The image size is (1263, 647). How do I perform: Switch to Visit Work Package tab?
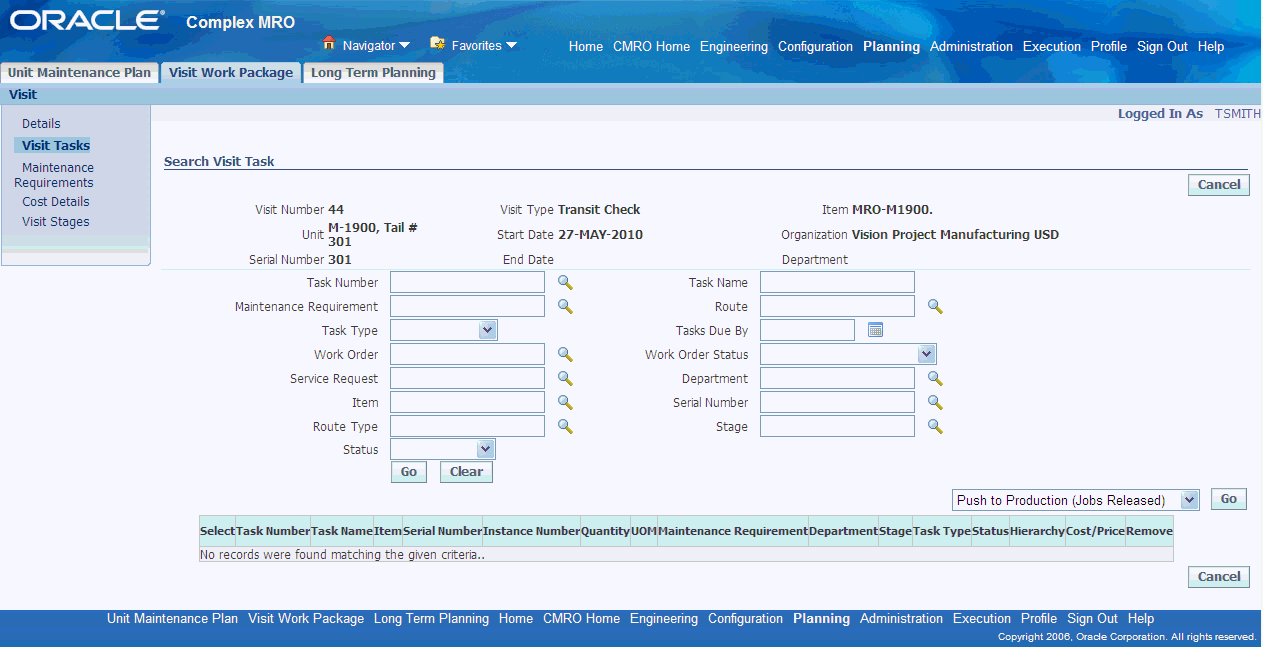(231, 72)
